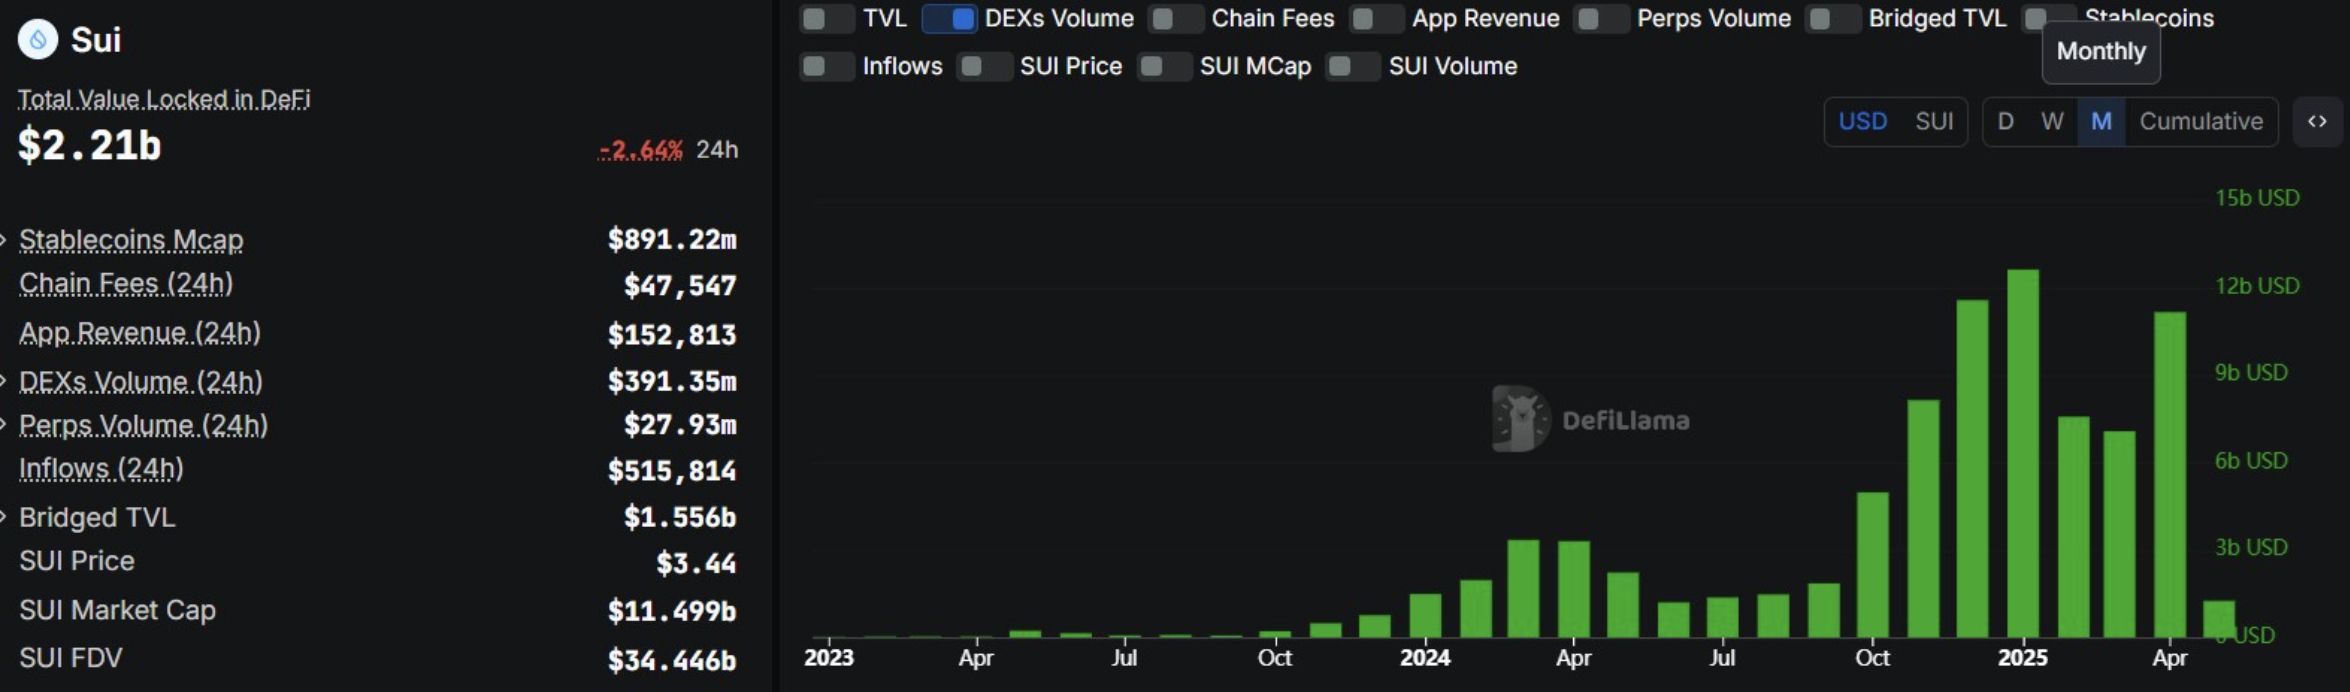Turn on the SUI MCap series
This screenshot has height=692, width=2350.
[x=1164, y=66]
